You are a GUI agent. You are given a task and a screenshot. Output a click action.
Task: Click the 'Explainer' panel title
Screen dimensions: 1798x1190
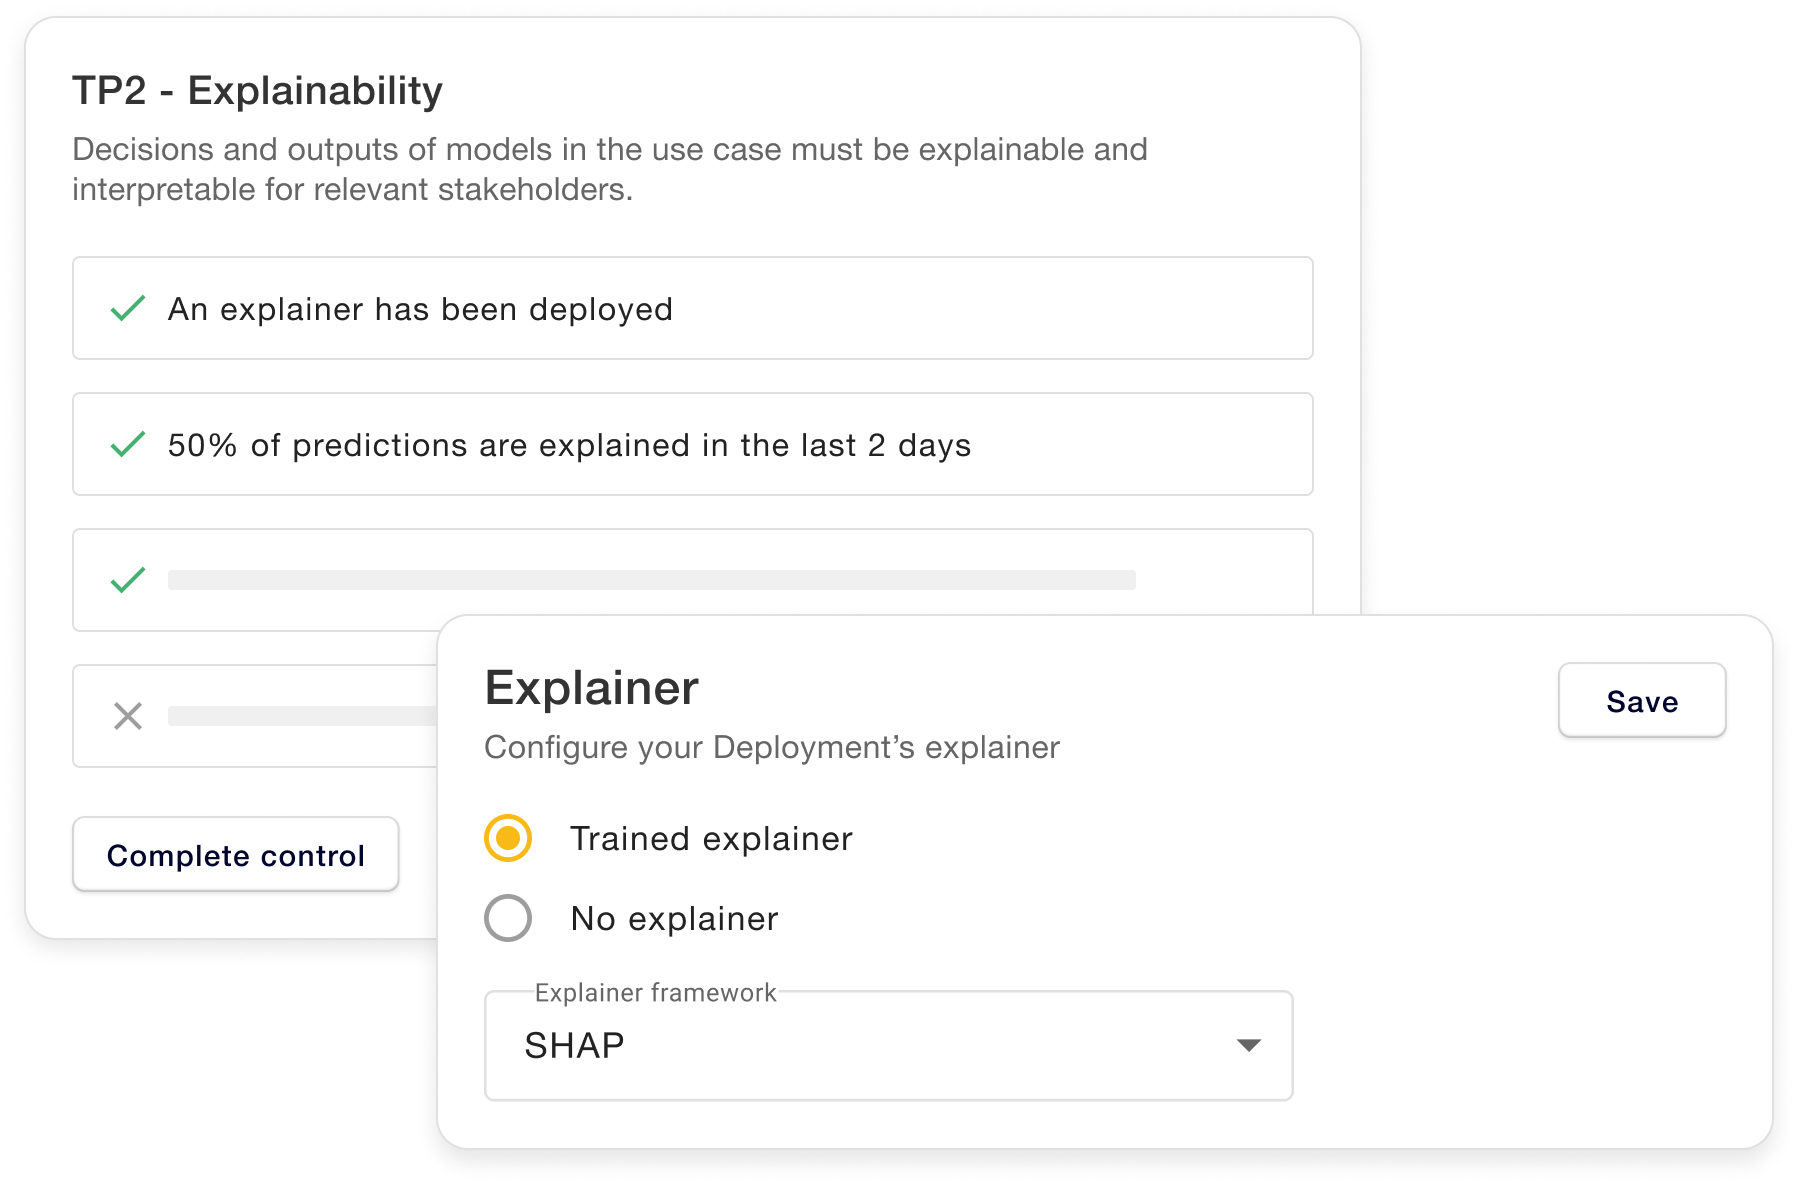point(592,688)
